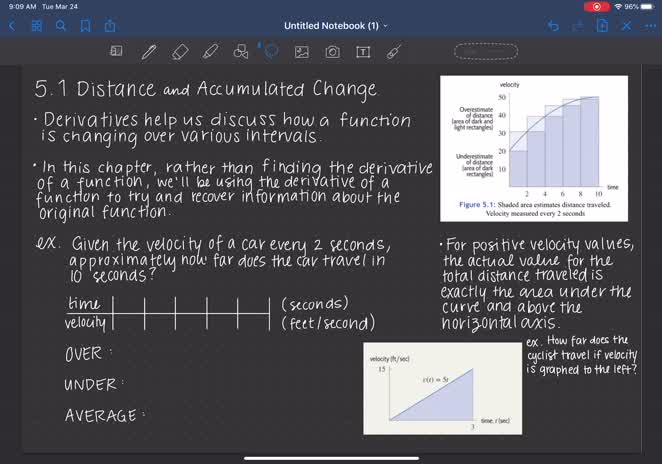Open the share and export menu
This screenshot has height=464, width=662.
pyautogui.click(x=109, y=25)
